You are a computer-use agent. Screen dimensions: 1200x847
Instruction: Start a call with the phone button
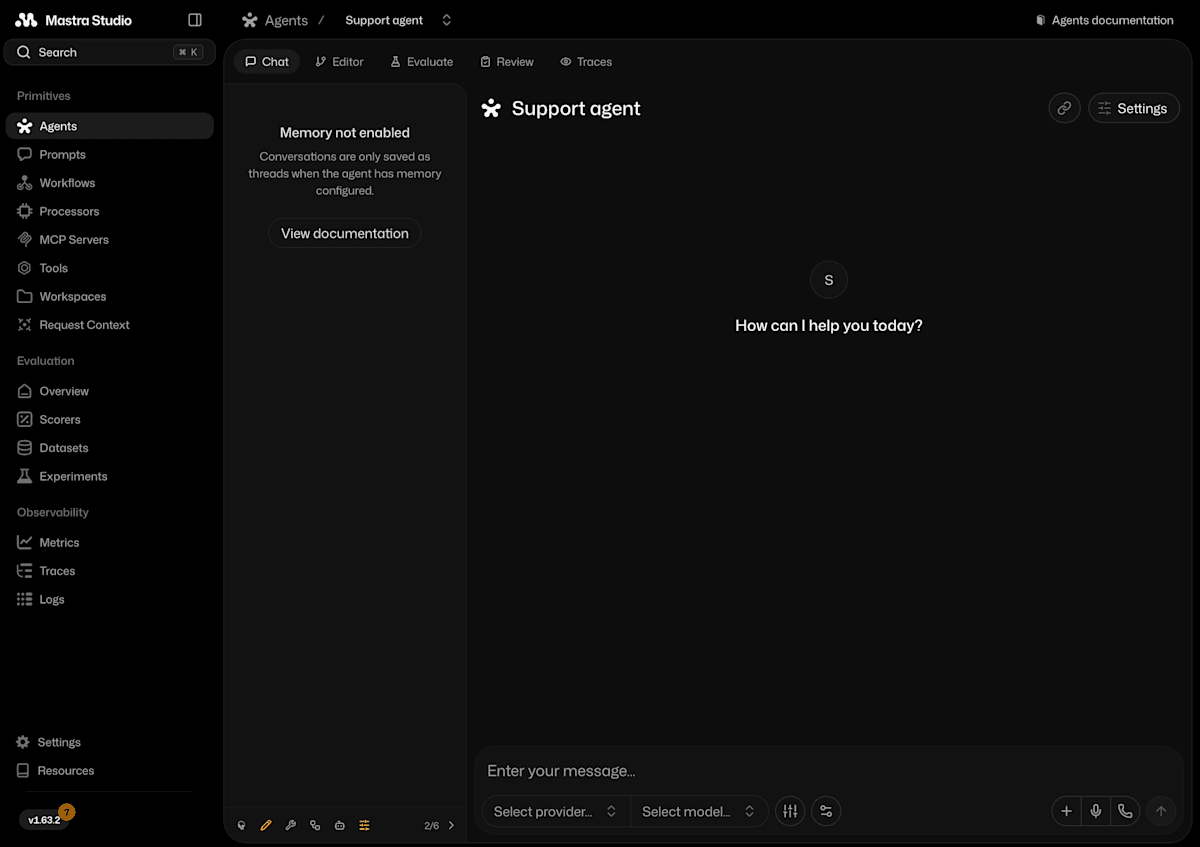1125,811
